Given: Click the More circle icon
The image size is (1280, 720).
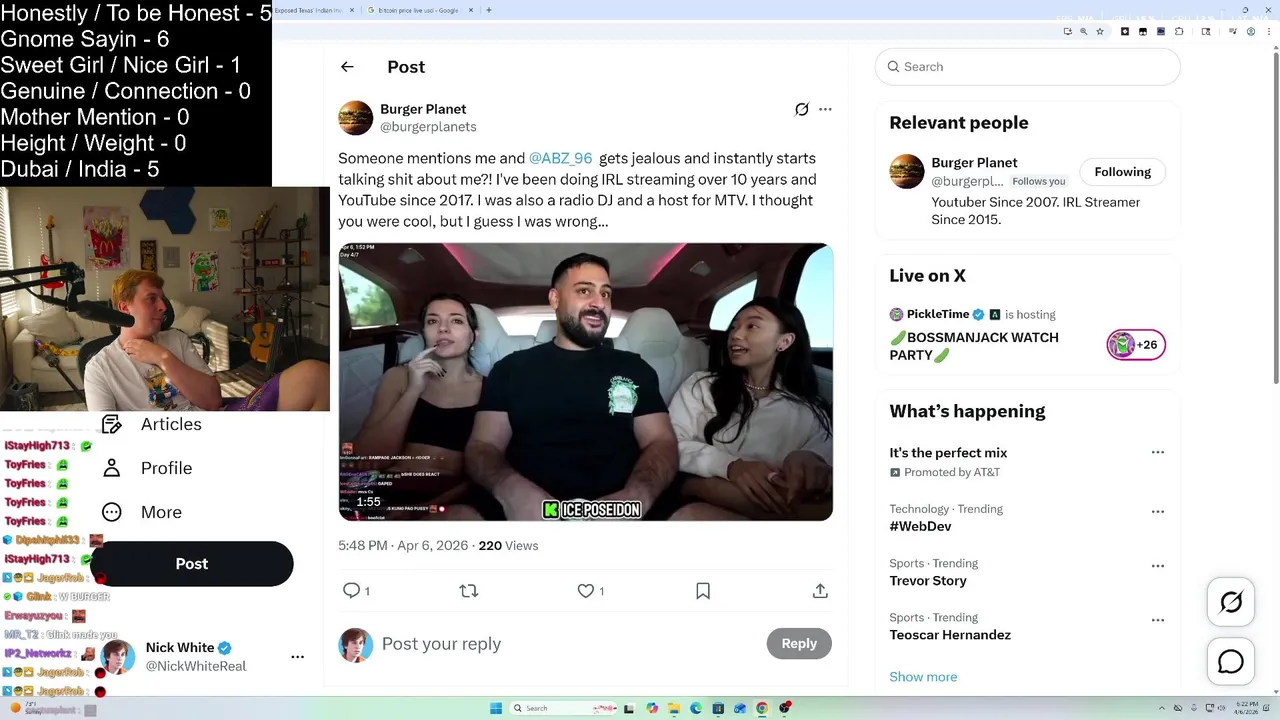Looking at the screenshot, I should (x=112, y=512).
